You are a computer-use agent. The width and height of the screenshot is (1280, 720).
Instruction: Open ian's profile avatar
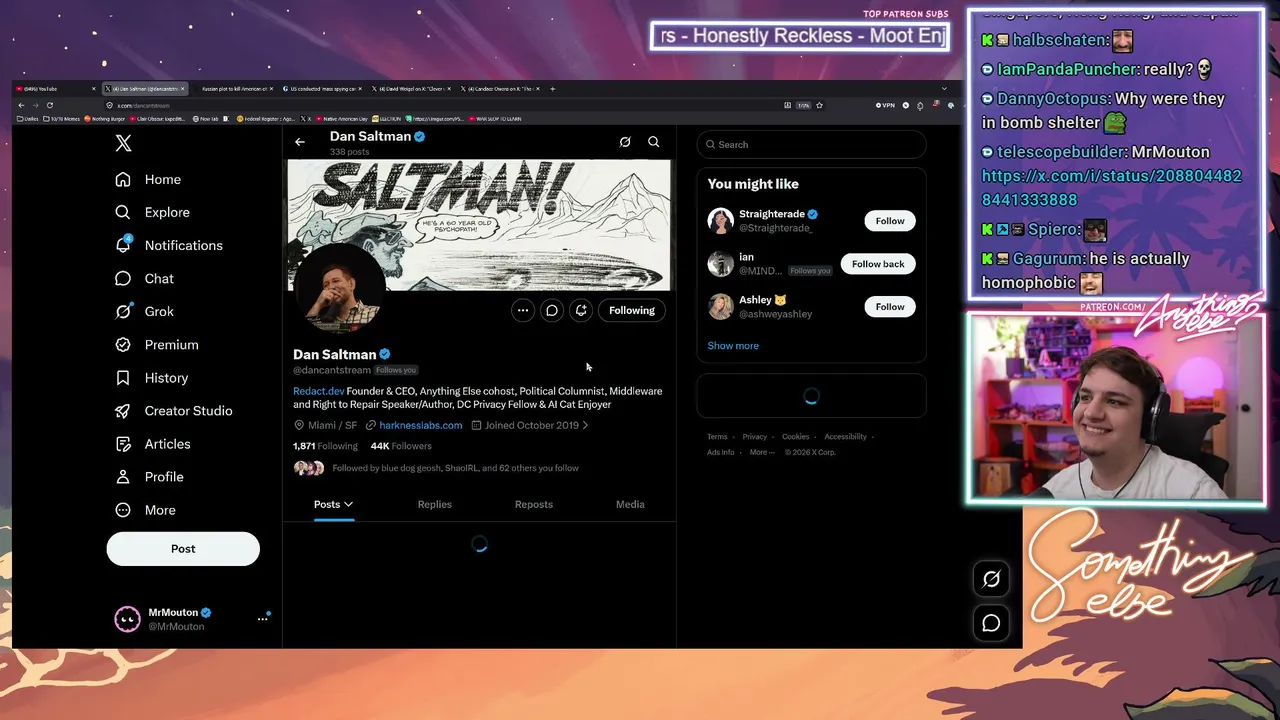coord(721,264)
